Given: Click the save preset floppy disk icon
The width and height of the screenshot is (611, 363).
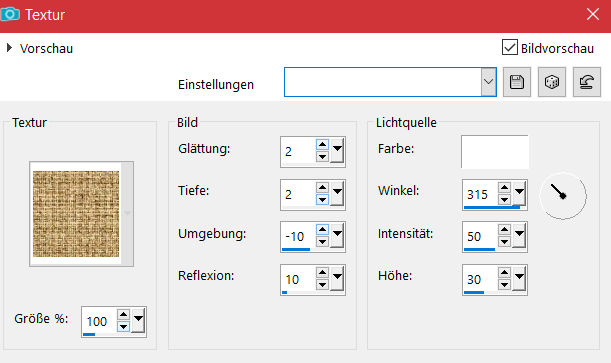Looking at the screenshot, I should tap(517, 82).
